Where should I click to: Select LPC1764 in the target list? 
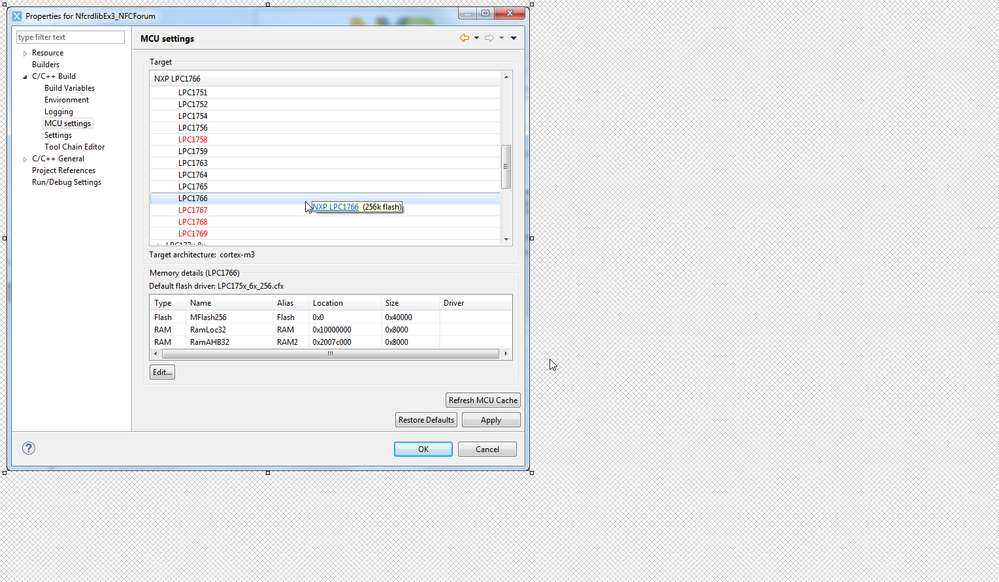point(325,175)
